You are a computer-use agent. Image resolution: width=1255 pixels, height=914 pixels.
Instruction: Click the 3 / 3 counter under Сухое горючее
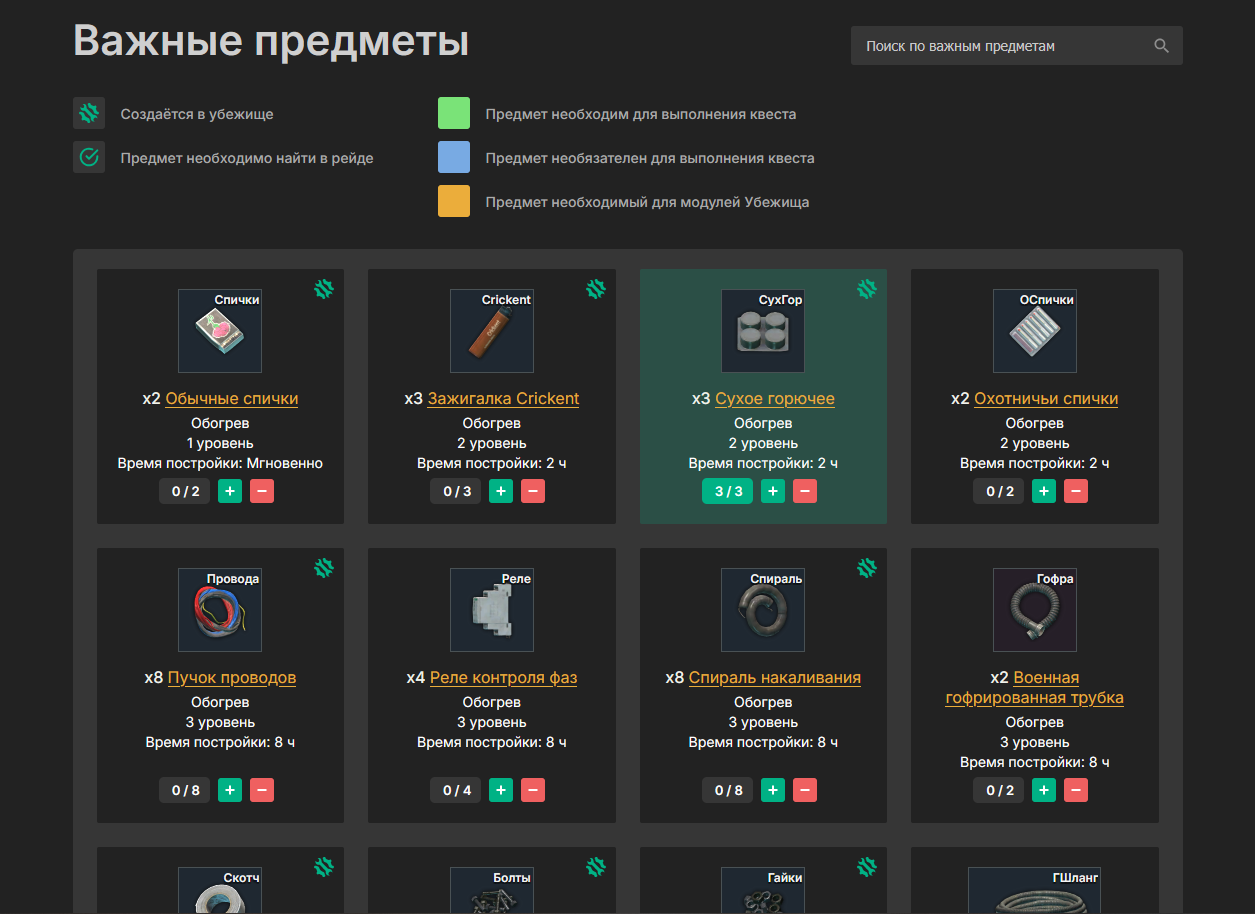[728, 491]
